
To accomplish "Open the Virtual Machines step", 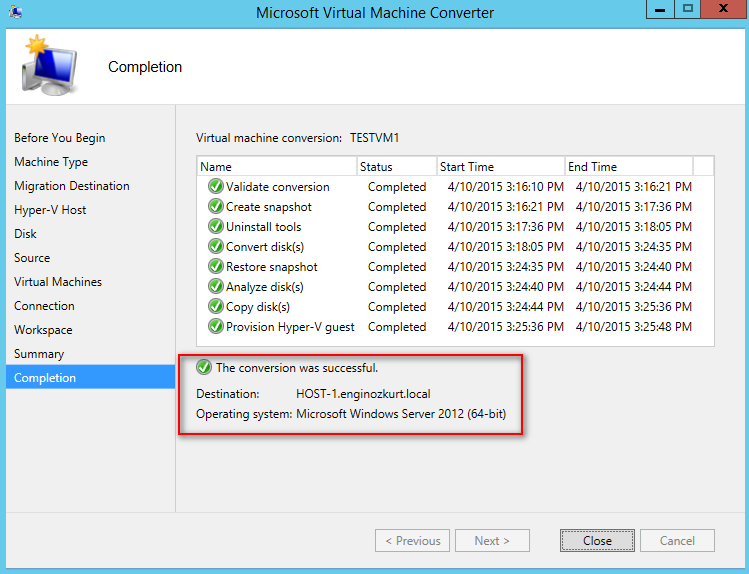I will point(58,282).
